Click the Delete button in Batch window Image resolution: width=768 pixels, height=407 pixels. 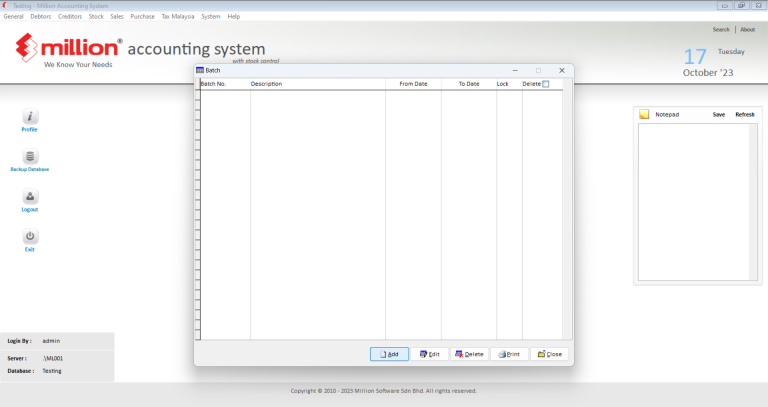pos(469,354)
